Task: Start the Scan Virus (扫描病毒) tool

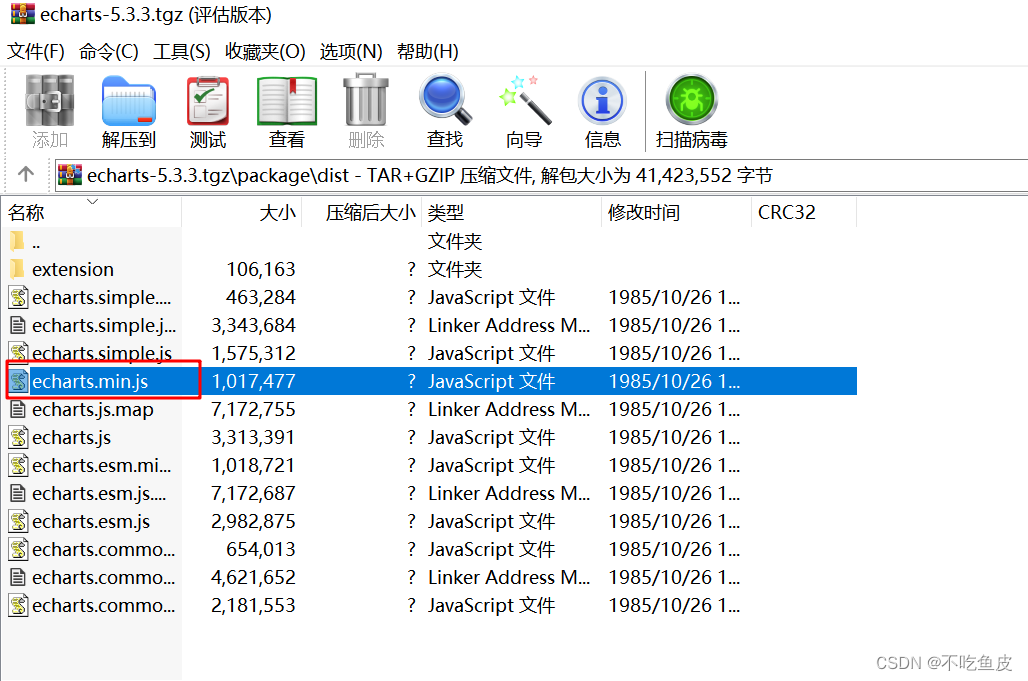Action: click(691, 99)
